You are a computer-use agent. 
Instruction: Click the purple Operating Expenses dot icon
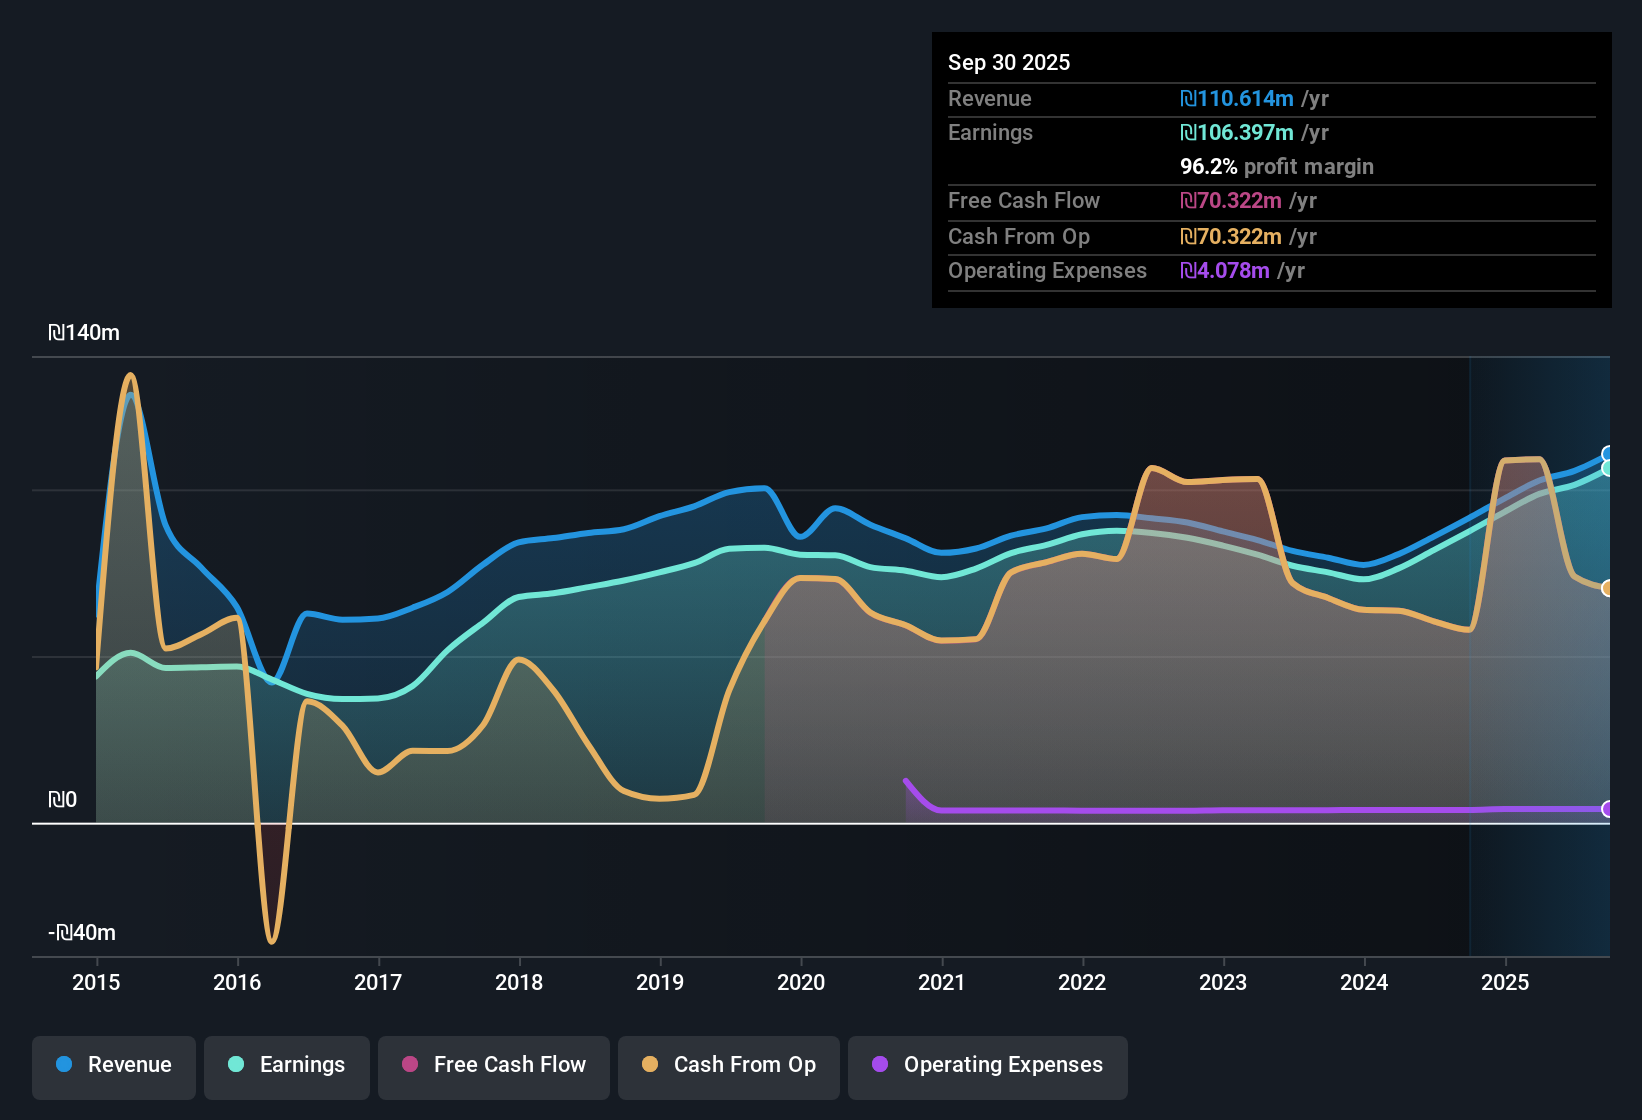[x=880, y=1066]
